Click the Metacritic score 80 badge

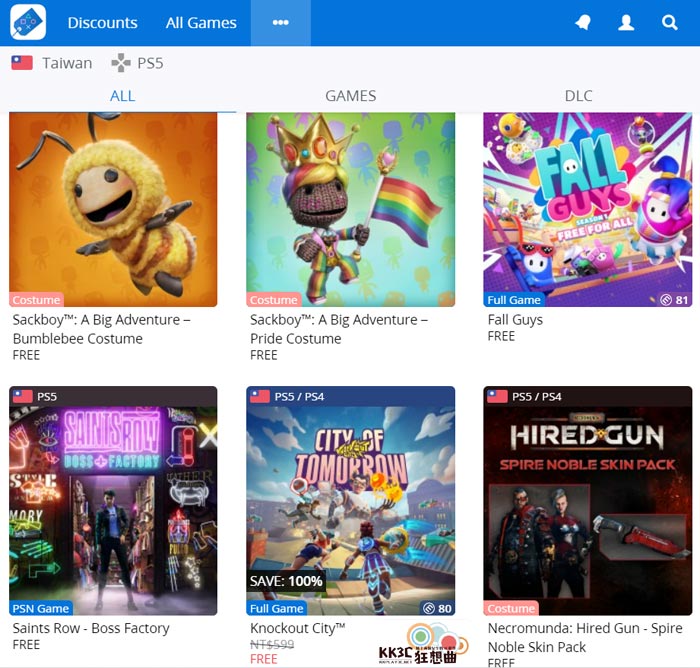pyautogui.click(x=438, y=608)
